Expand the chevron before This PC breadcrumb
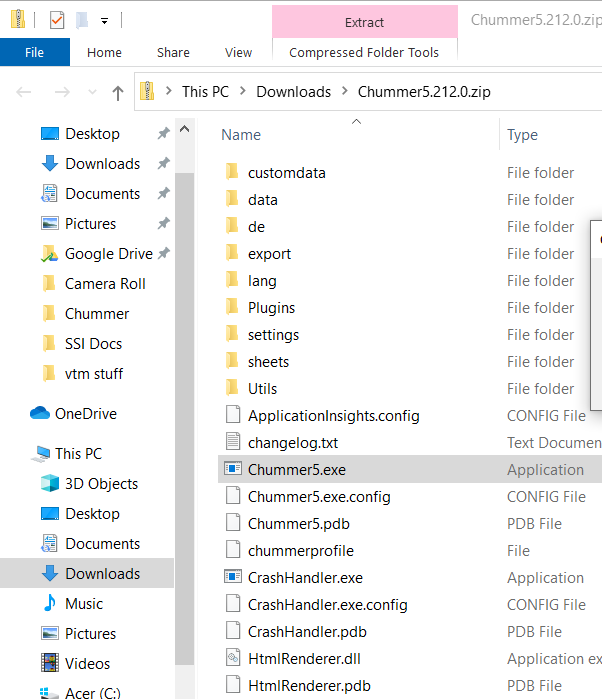 point(169,91)
